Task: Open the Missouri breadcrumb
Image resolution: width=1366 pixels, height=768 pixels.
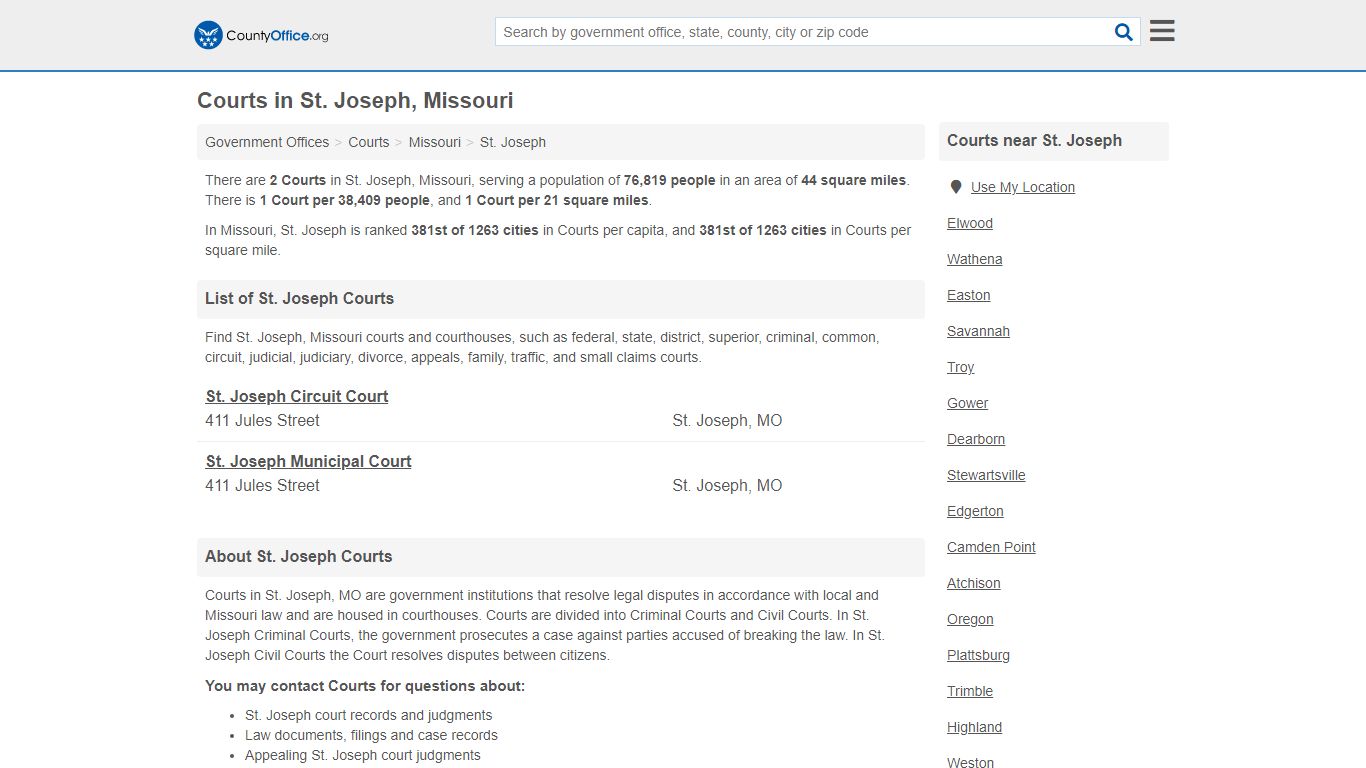Action: [435, 142]
